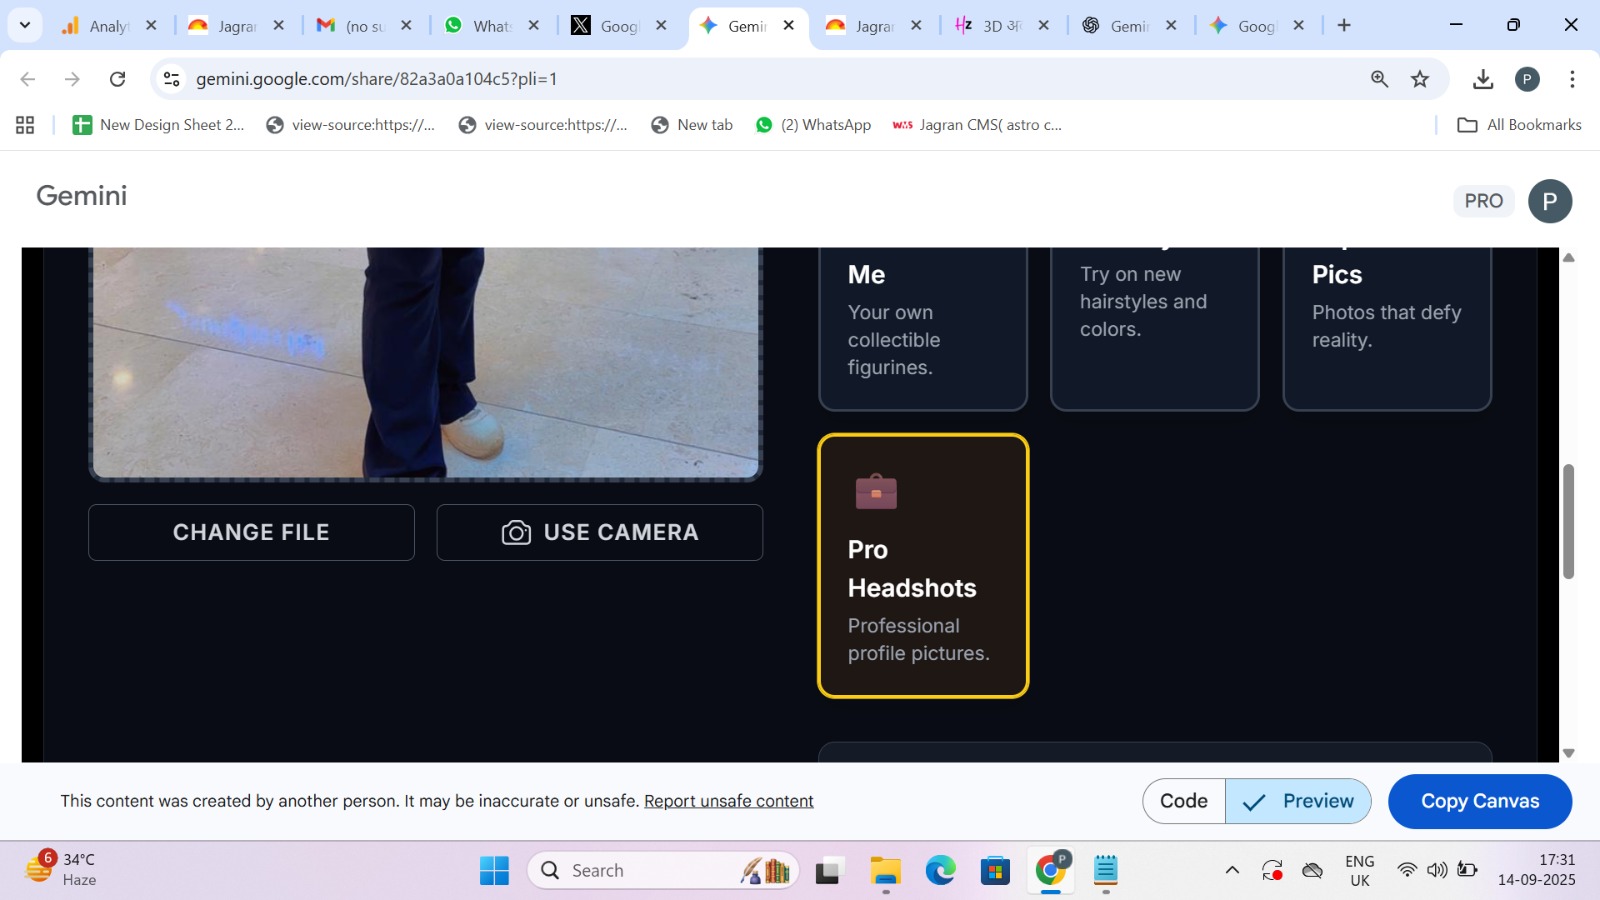Click the camera icon beside Use Camera
1600x900 pixels.
pyautogui.click(x=516, y=532)
